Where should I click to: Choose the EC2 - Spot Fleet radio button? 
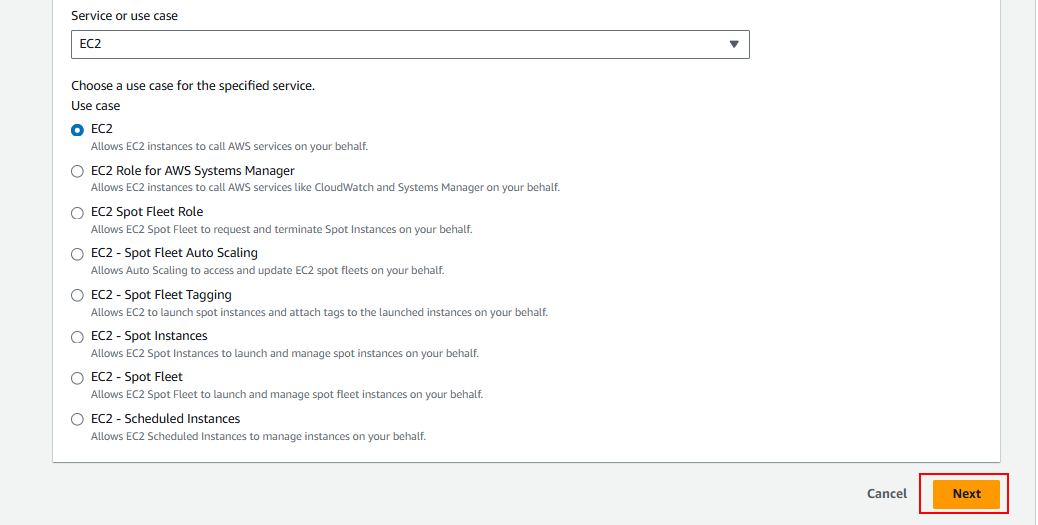coord(77,378)
